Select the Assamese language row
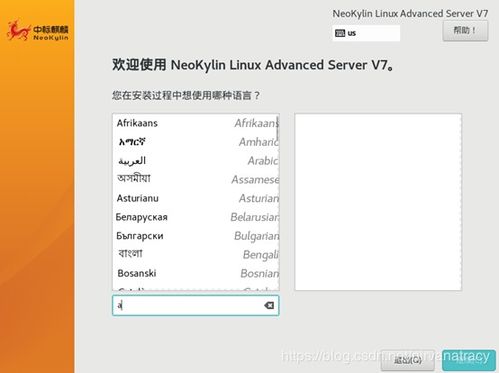The height and width of the screenshot is (373, 499). tap(196, 179)
